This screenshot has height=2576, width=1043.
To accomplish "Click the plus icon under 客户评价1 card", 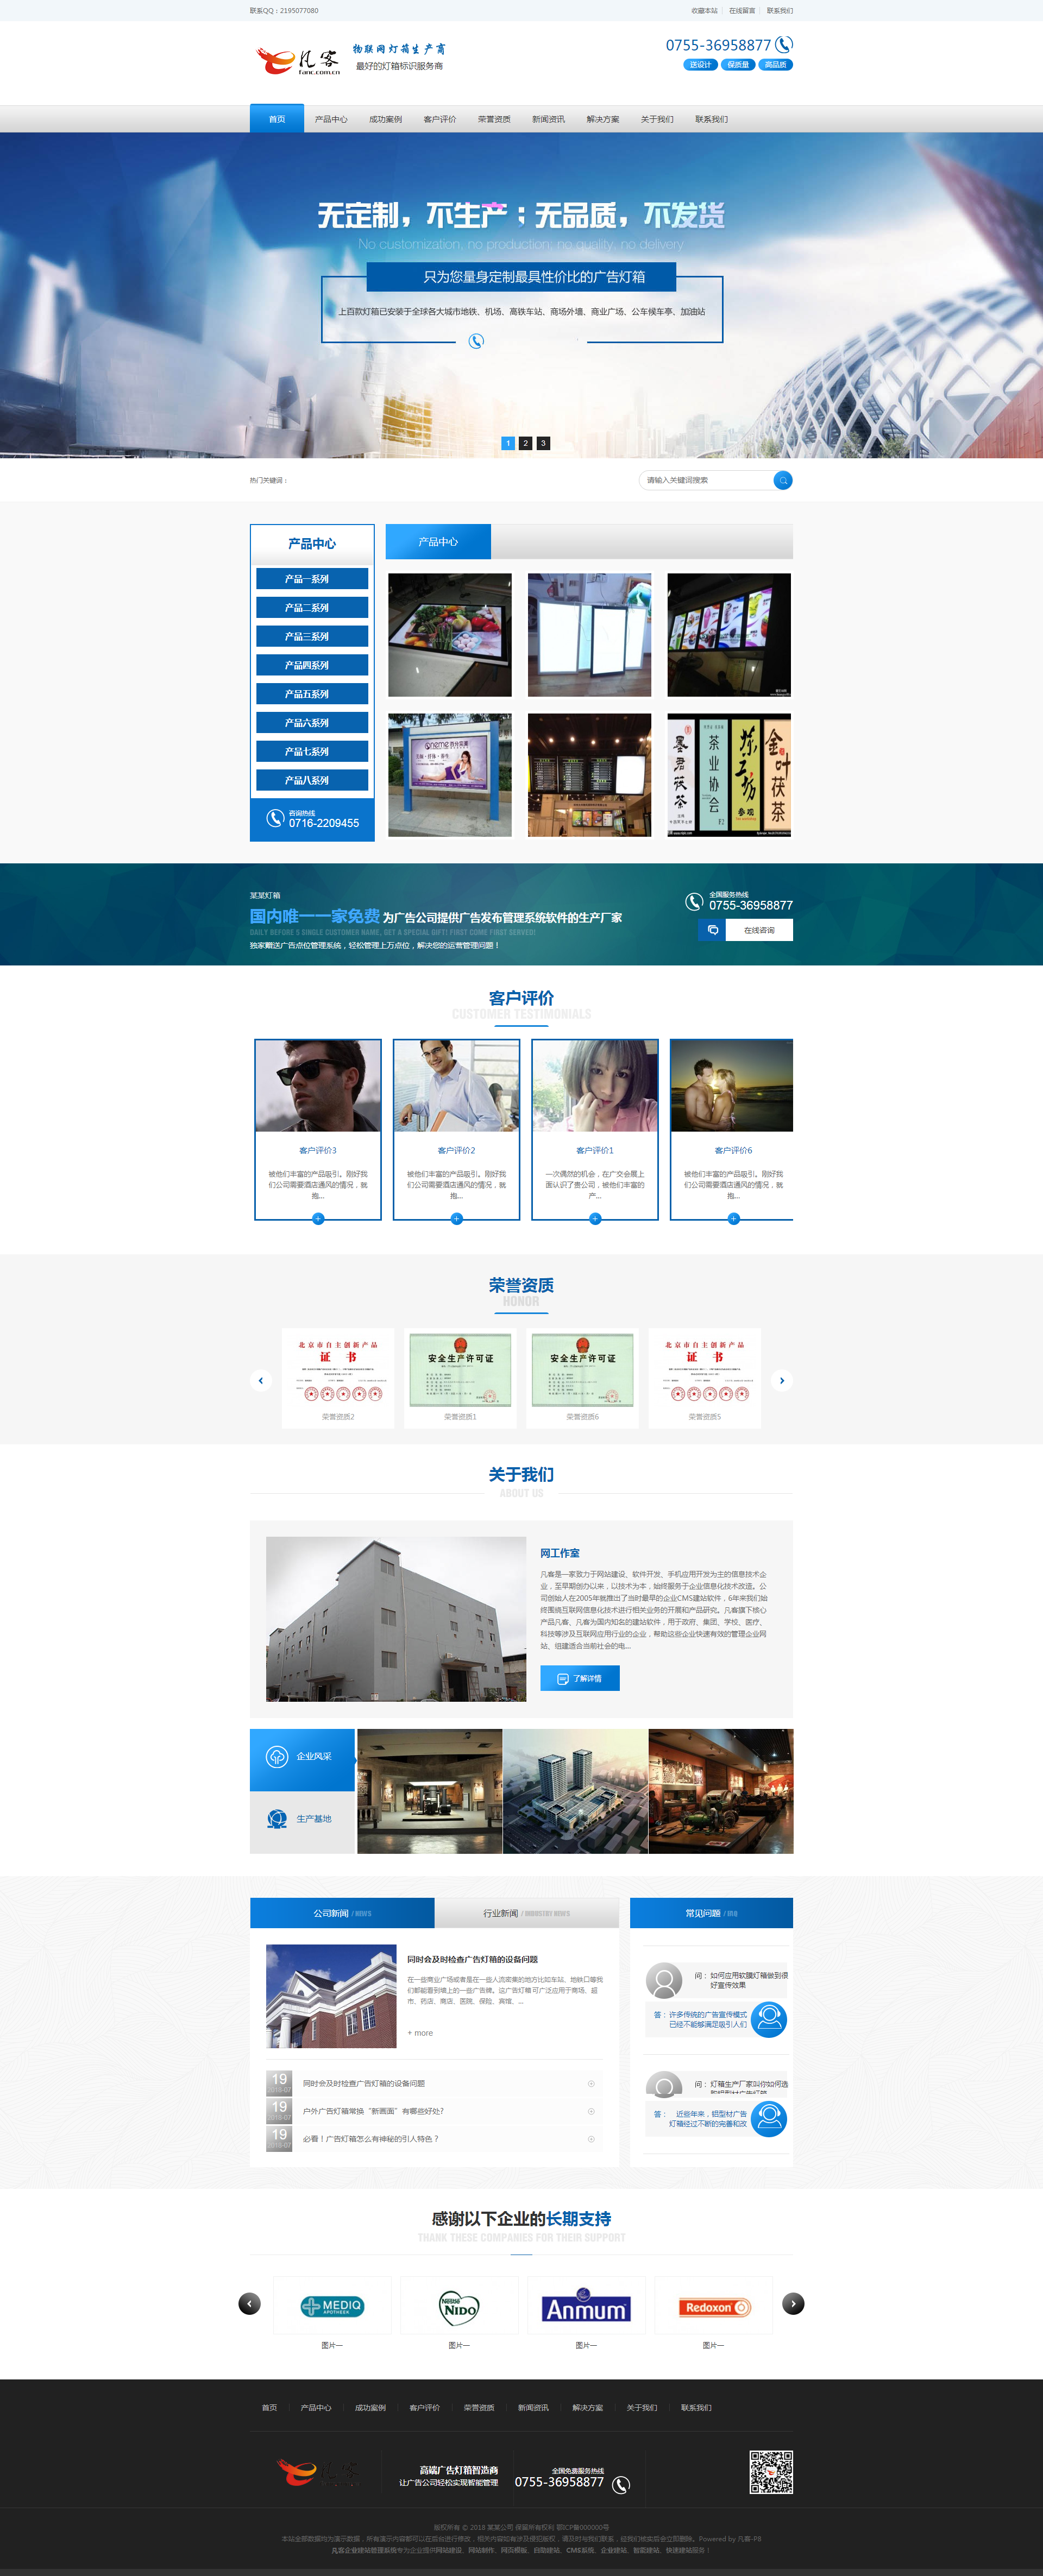I will click(x=595, y=1218).
